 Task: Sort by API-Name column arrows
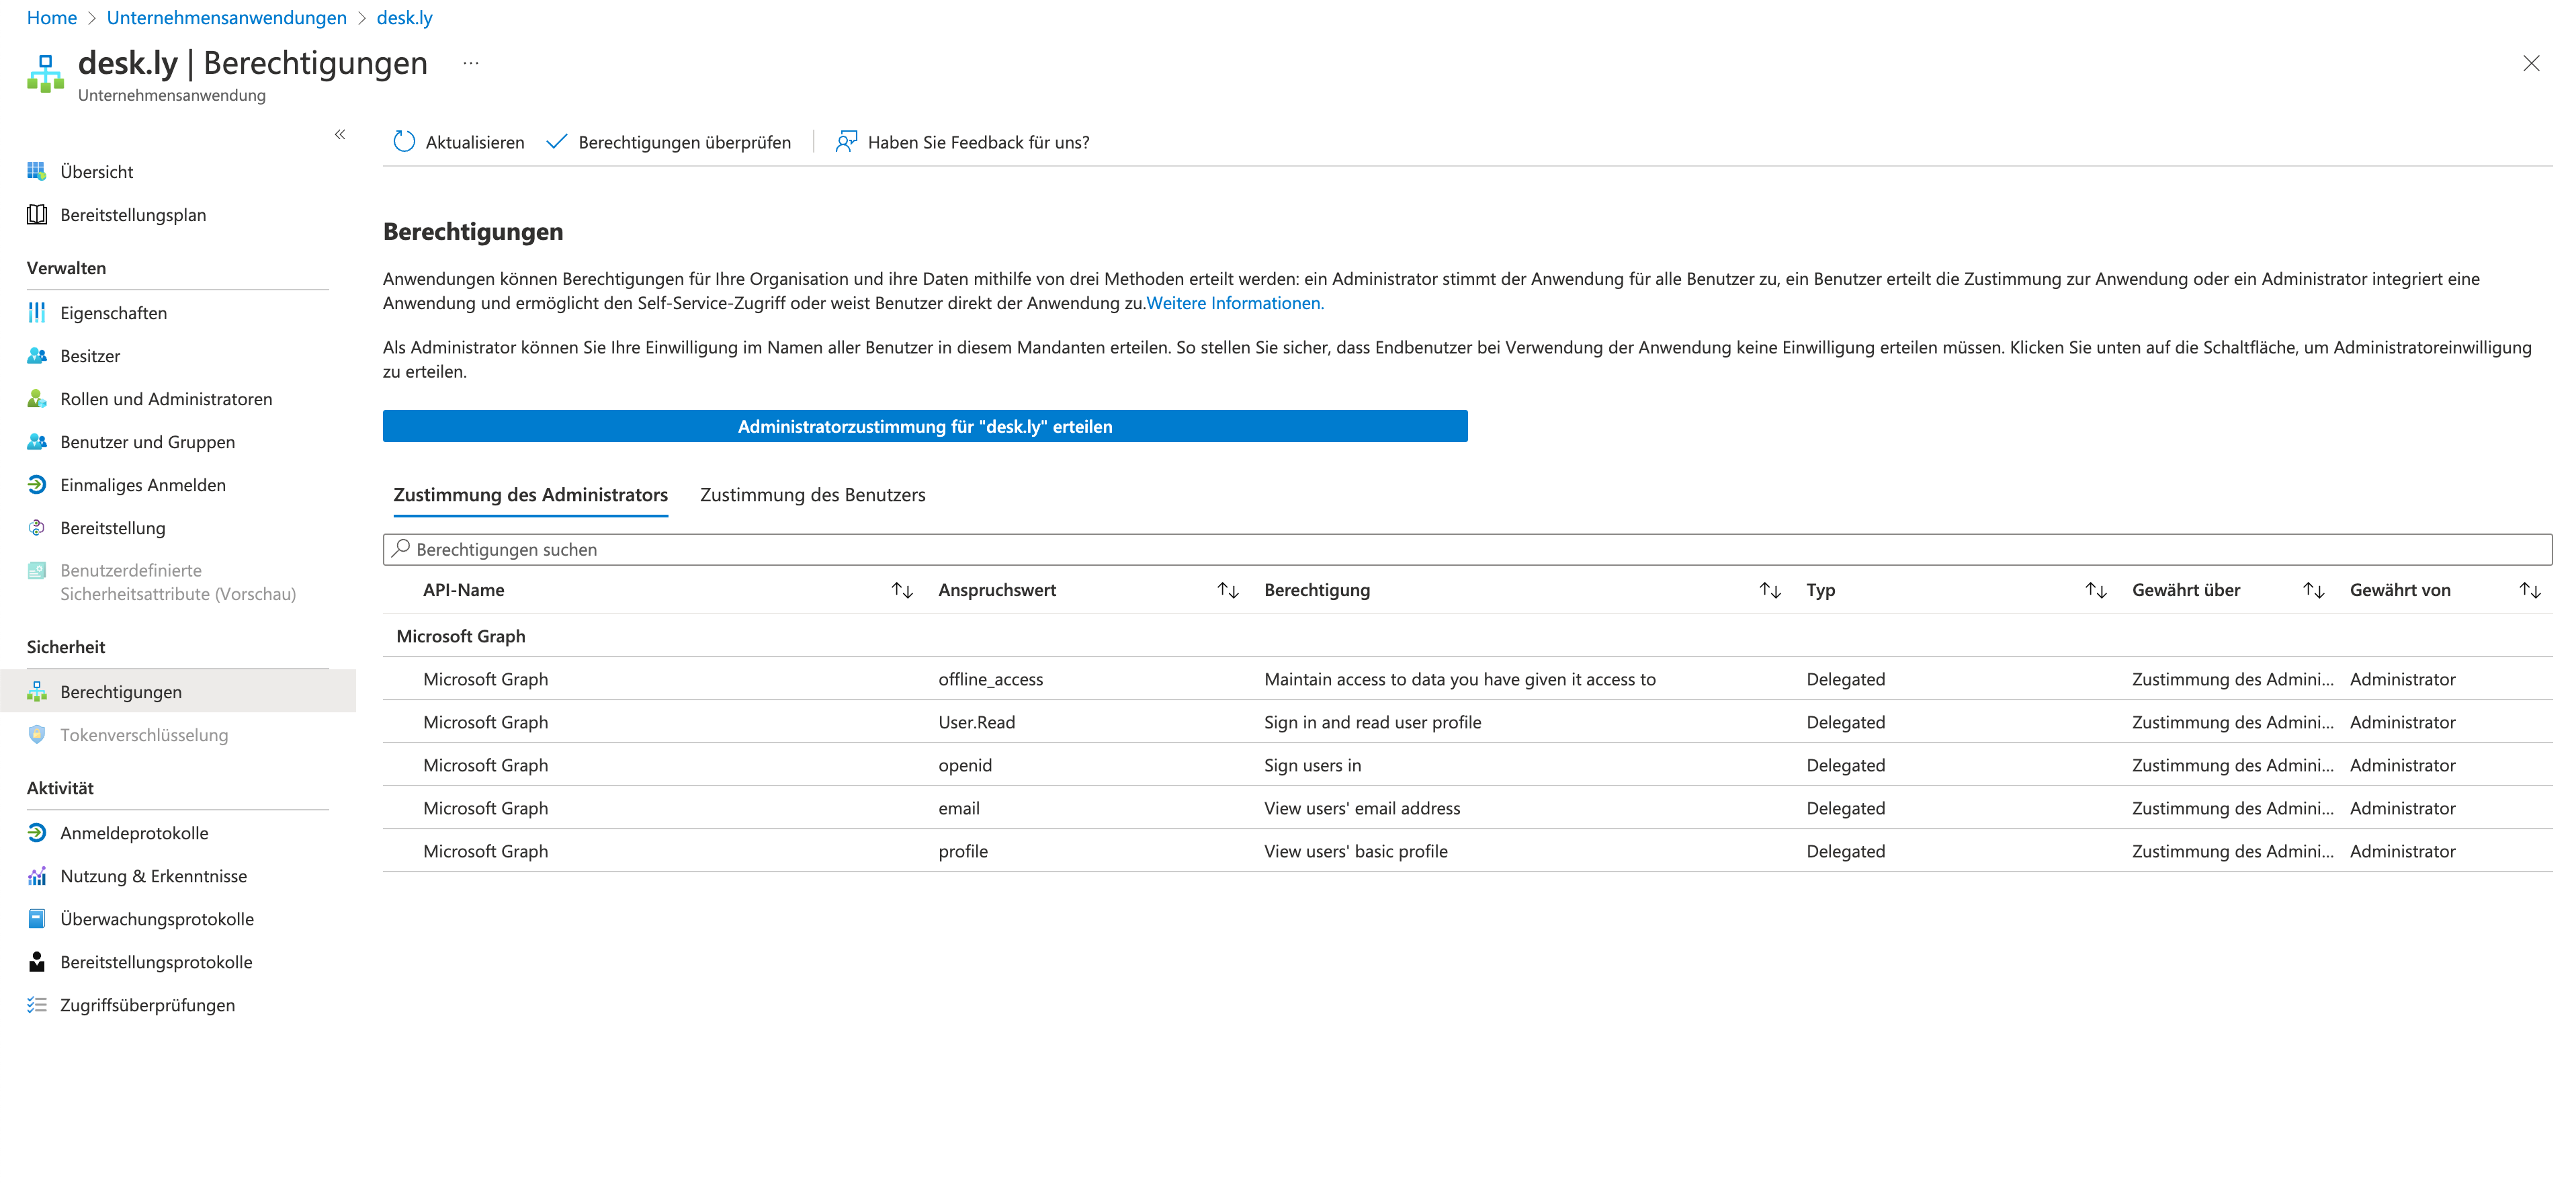click(902, 590)
